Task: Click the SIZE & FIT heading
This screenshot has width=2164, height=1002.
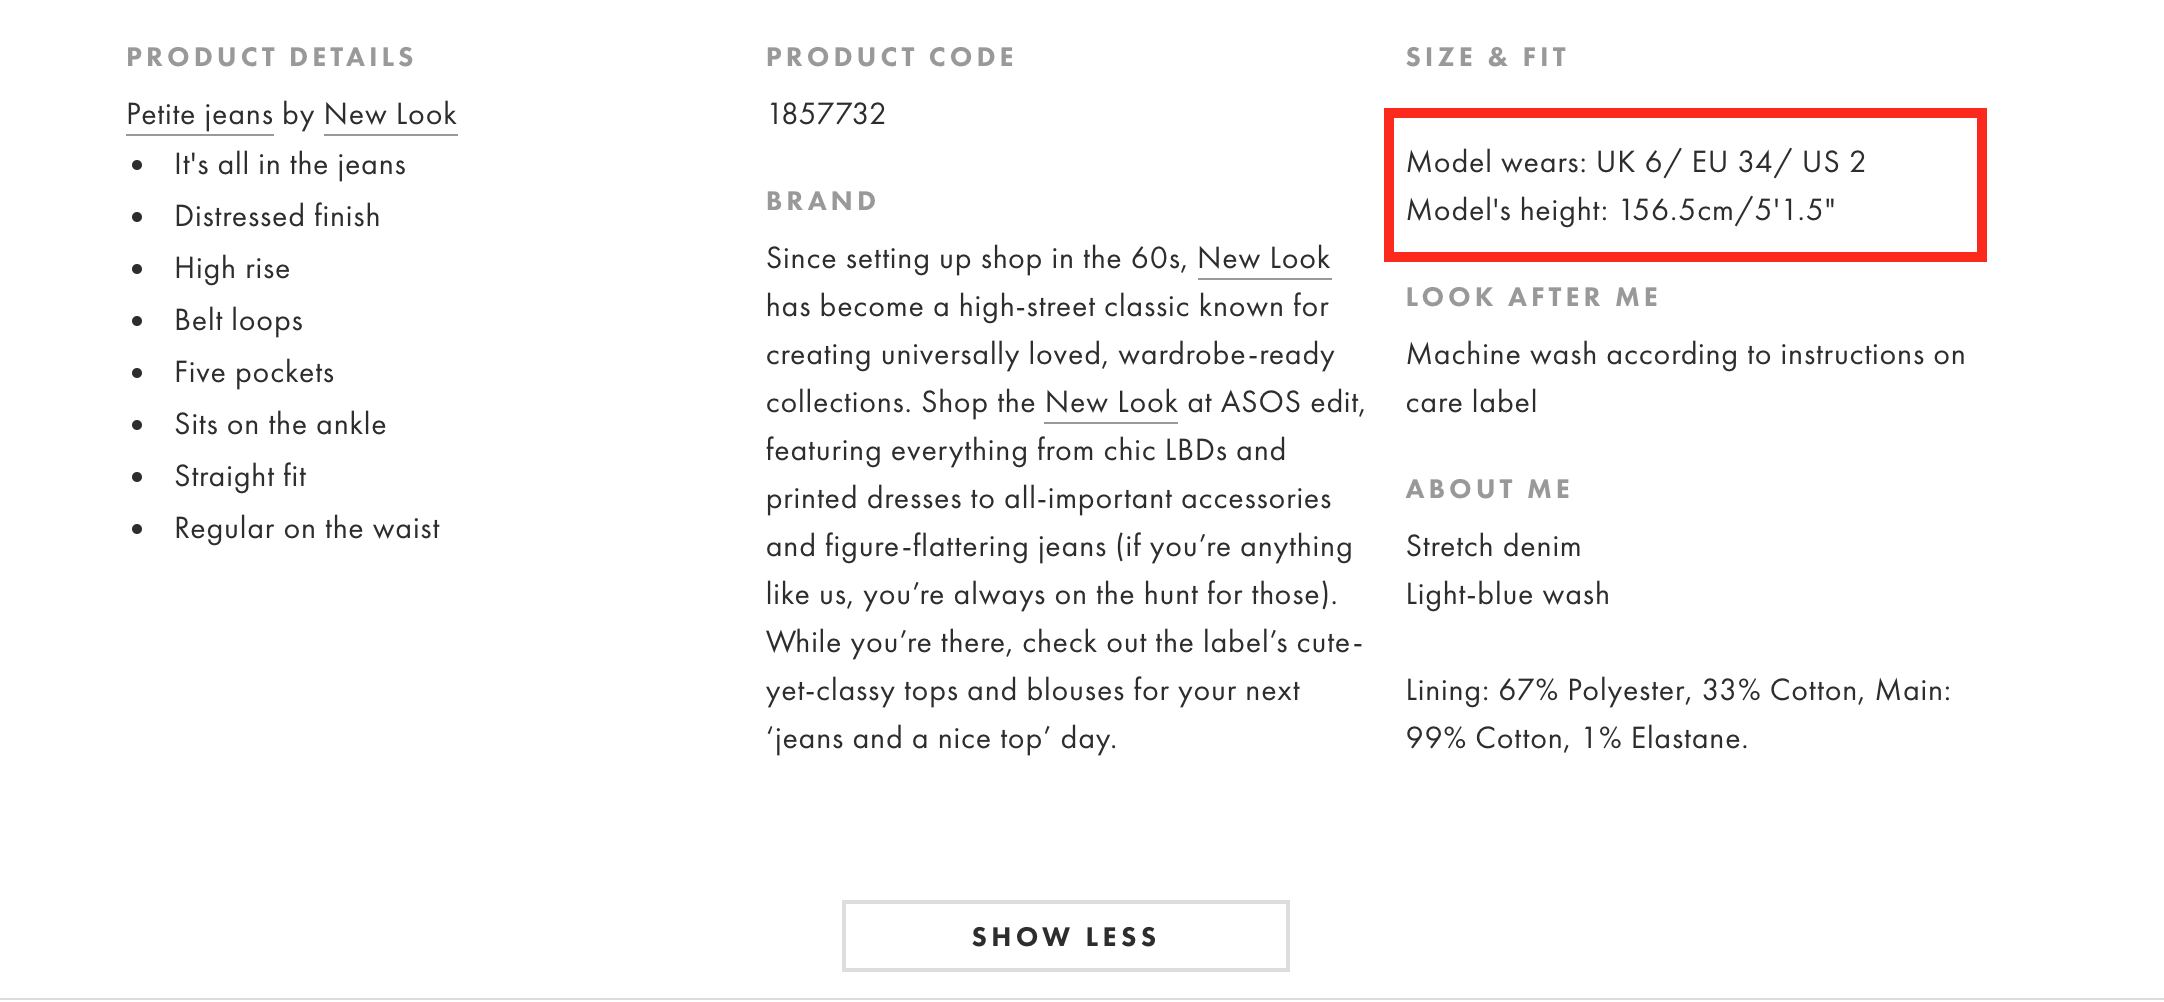Action: coord(1486,57)
